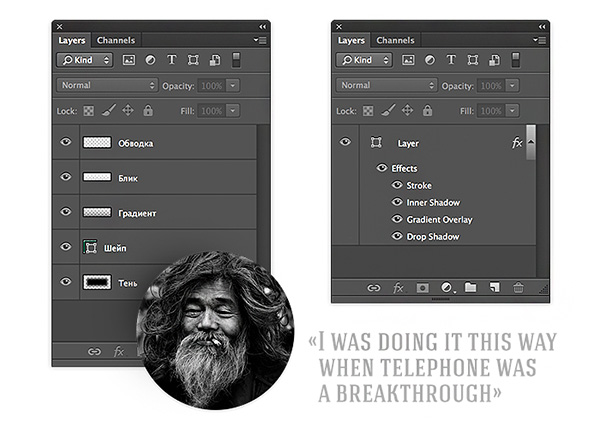Toggle visibility of the Stroke effect
The width and height of the screenshot is (600, 429).
(x=397, y=185)
